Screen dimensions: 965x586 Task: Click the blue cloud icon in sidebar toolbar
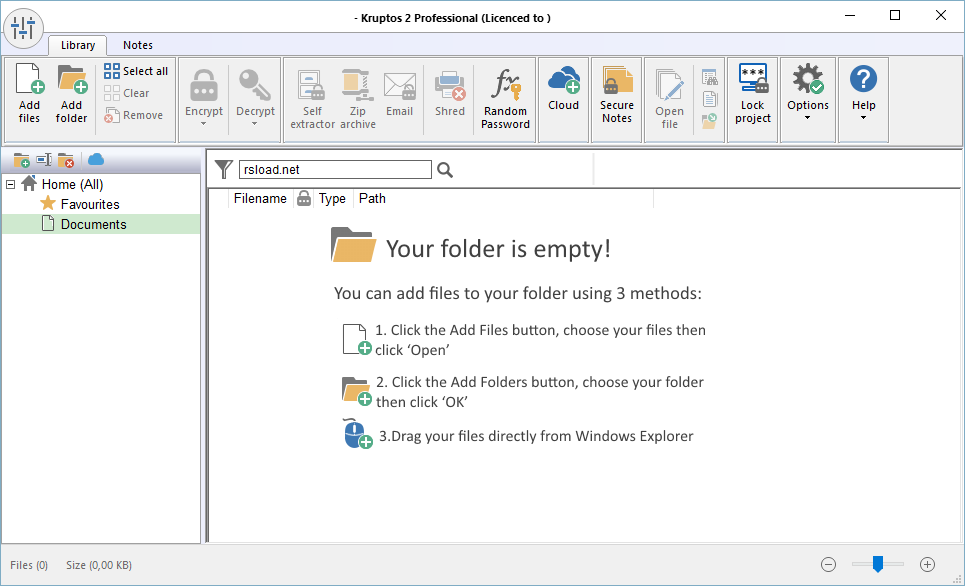click(x=96, y=160)
